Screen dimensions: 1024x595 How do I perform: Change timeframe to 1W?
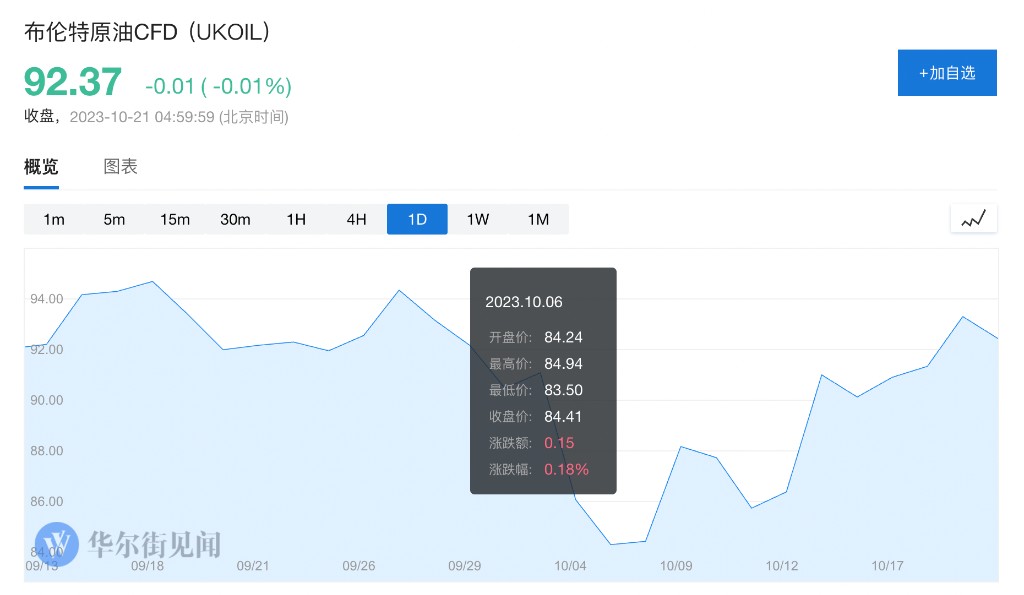(x=478, y=219)
